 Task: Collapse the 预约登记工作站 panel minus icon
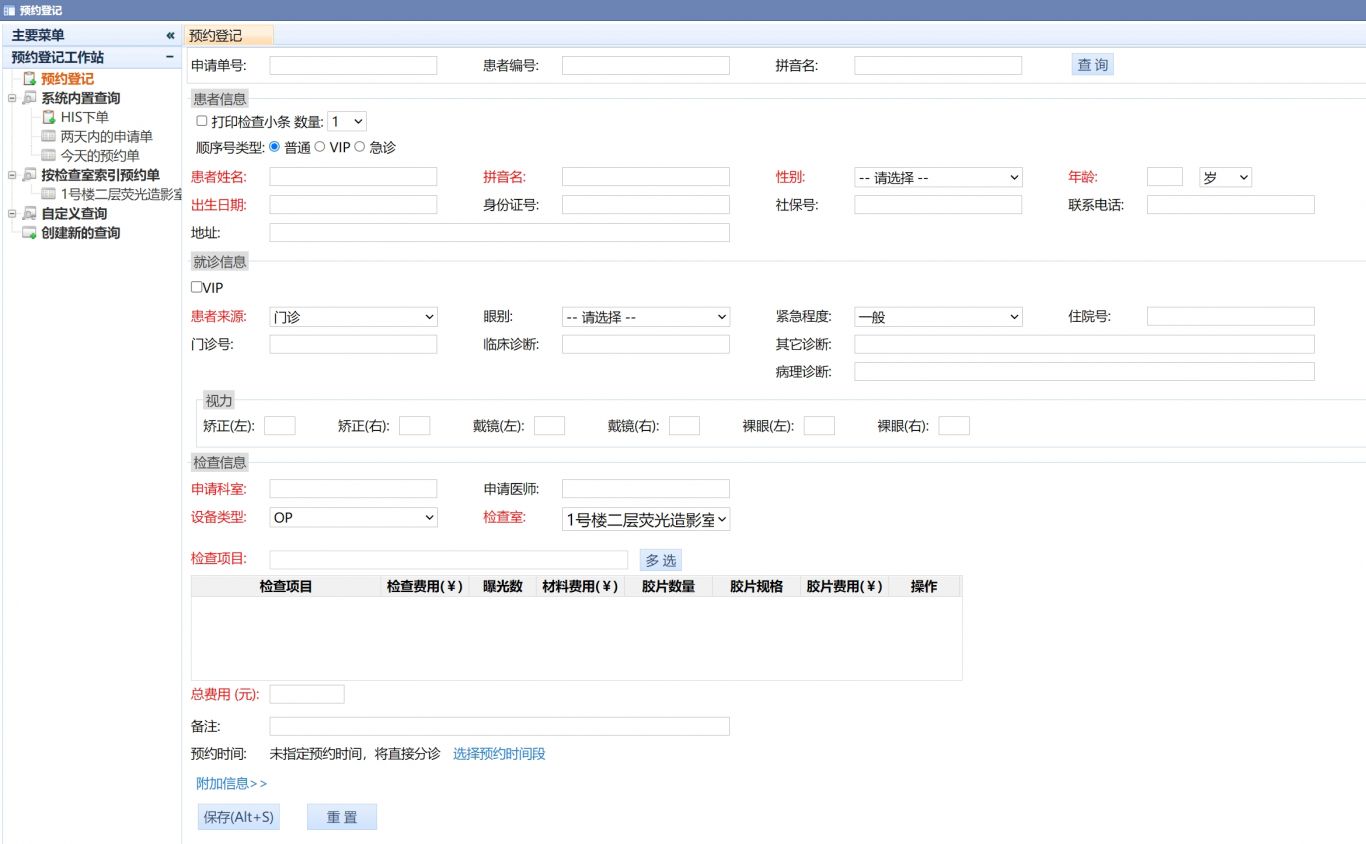170,57
